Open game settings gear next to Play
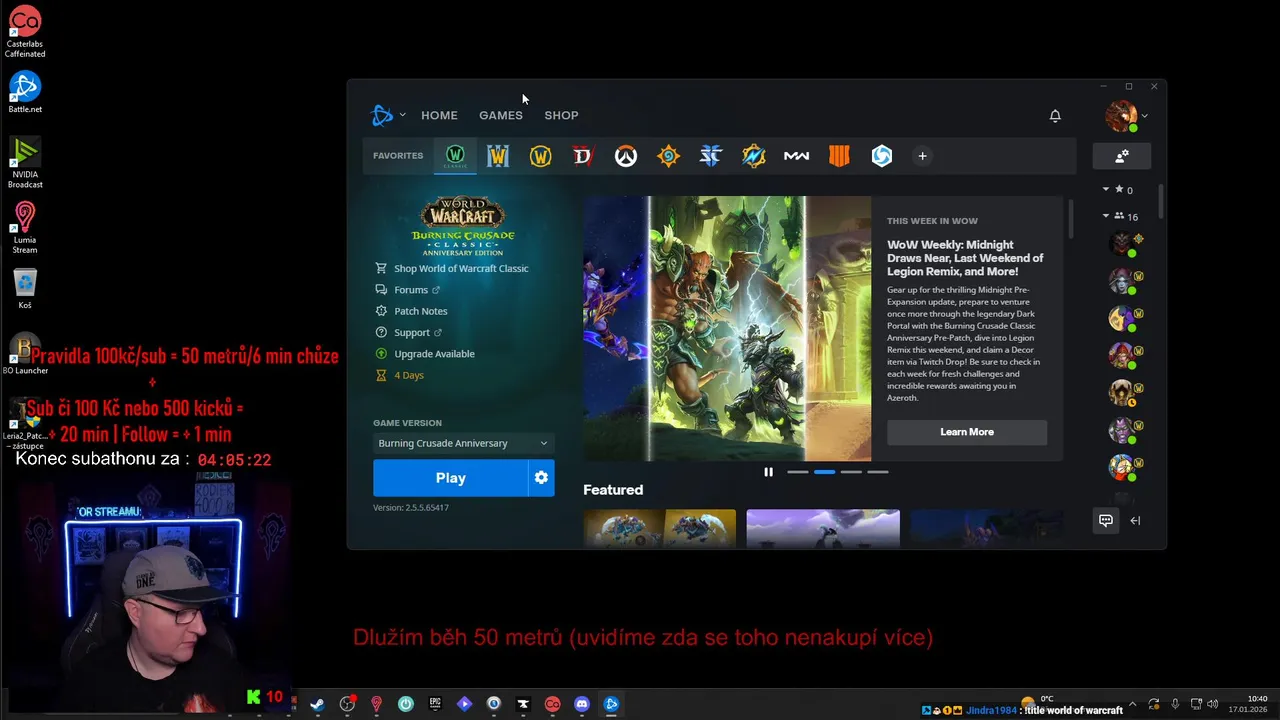 tap(541, 478)
